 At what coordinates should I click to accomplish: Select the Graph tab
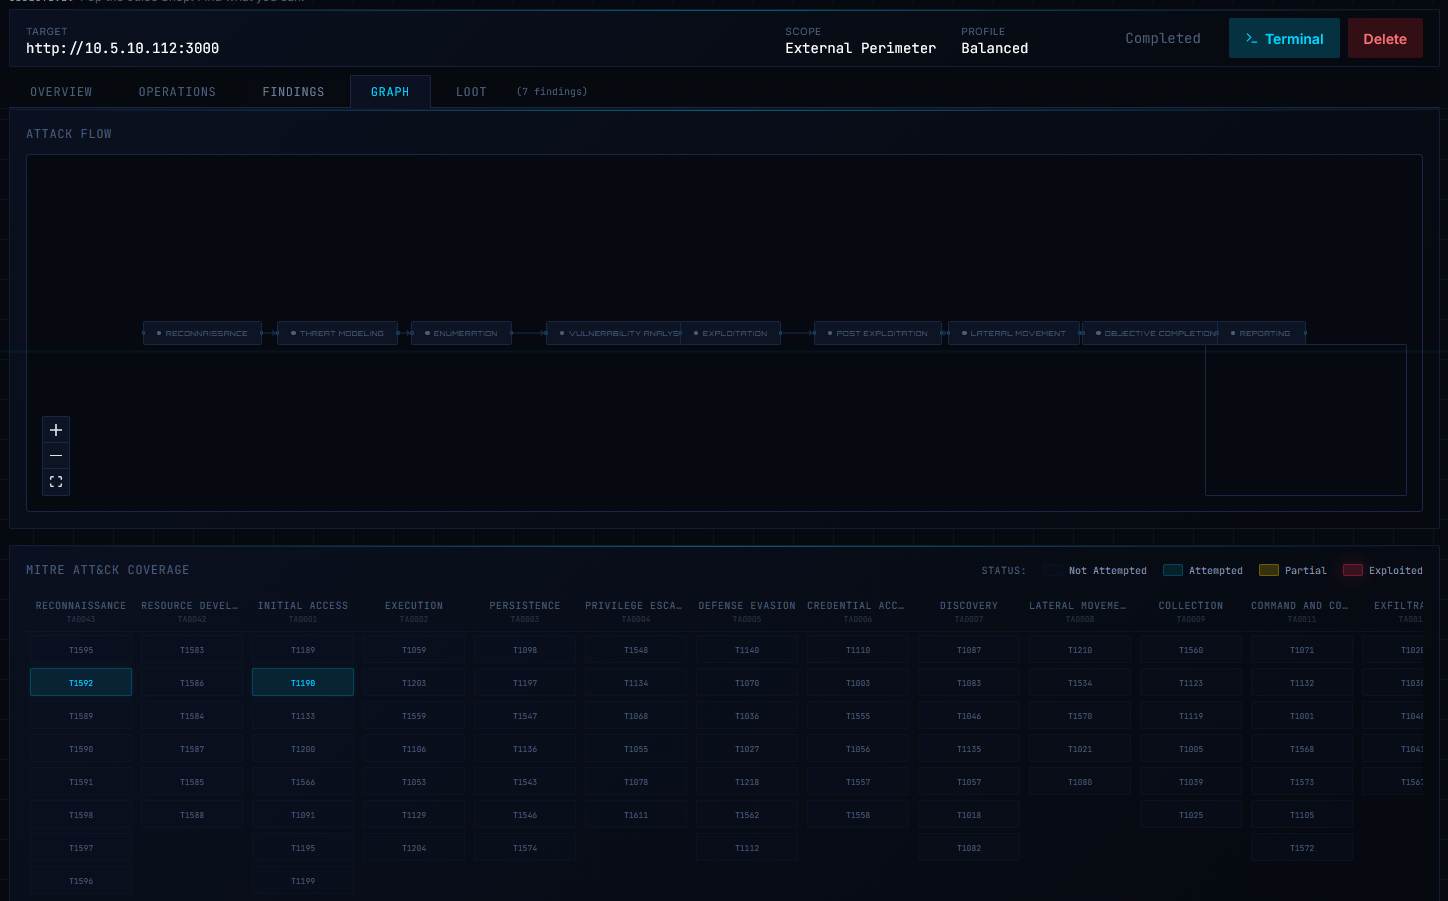coord(390,92)
